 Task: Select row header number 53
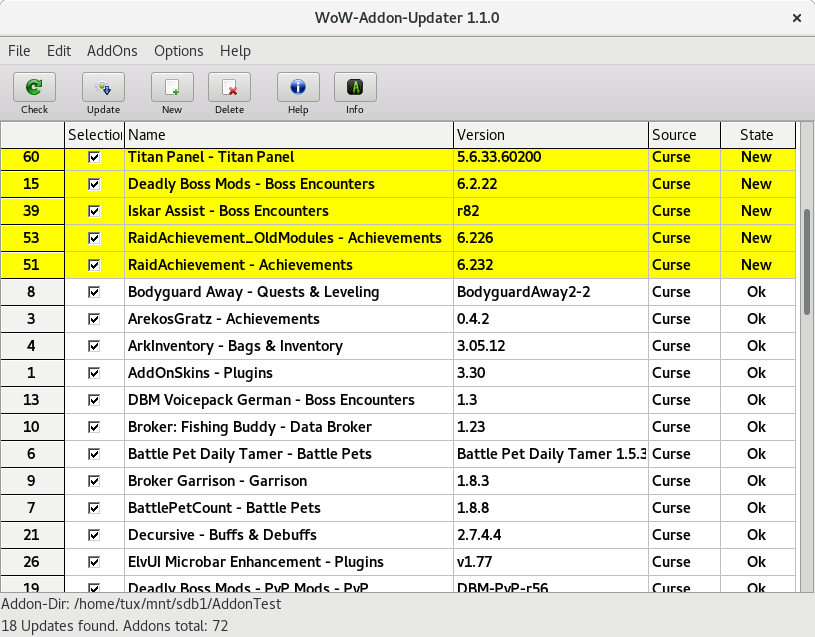coord(32,238)
